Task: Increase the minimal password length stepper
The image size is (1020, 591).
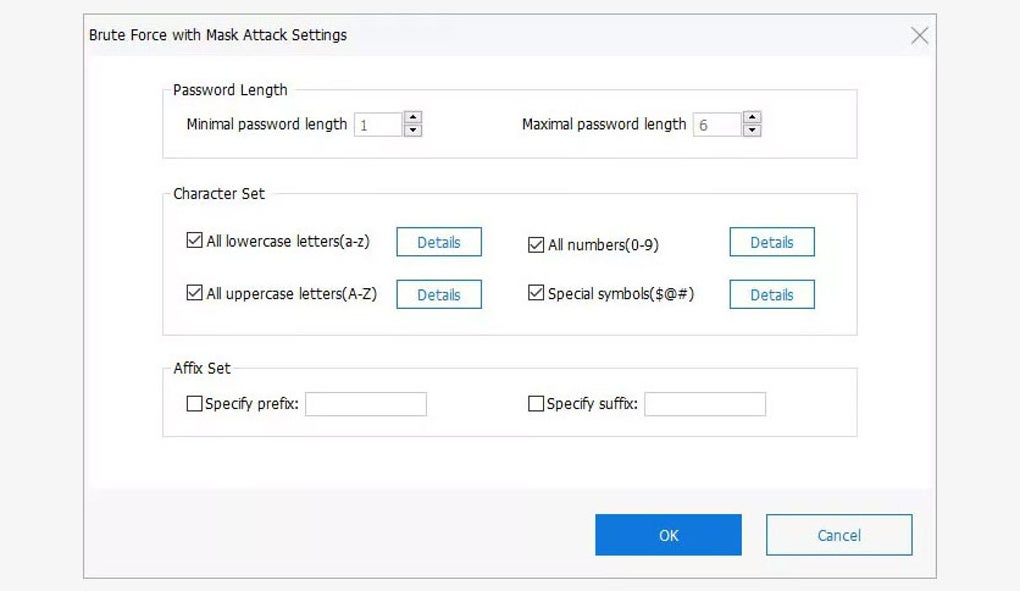Action: tap(413, 118)
